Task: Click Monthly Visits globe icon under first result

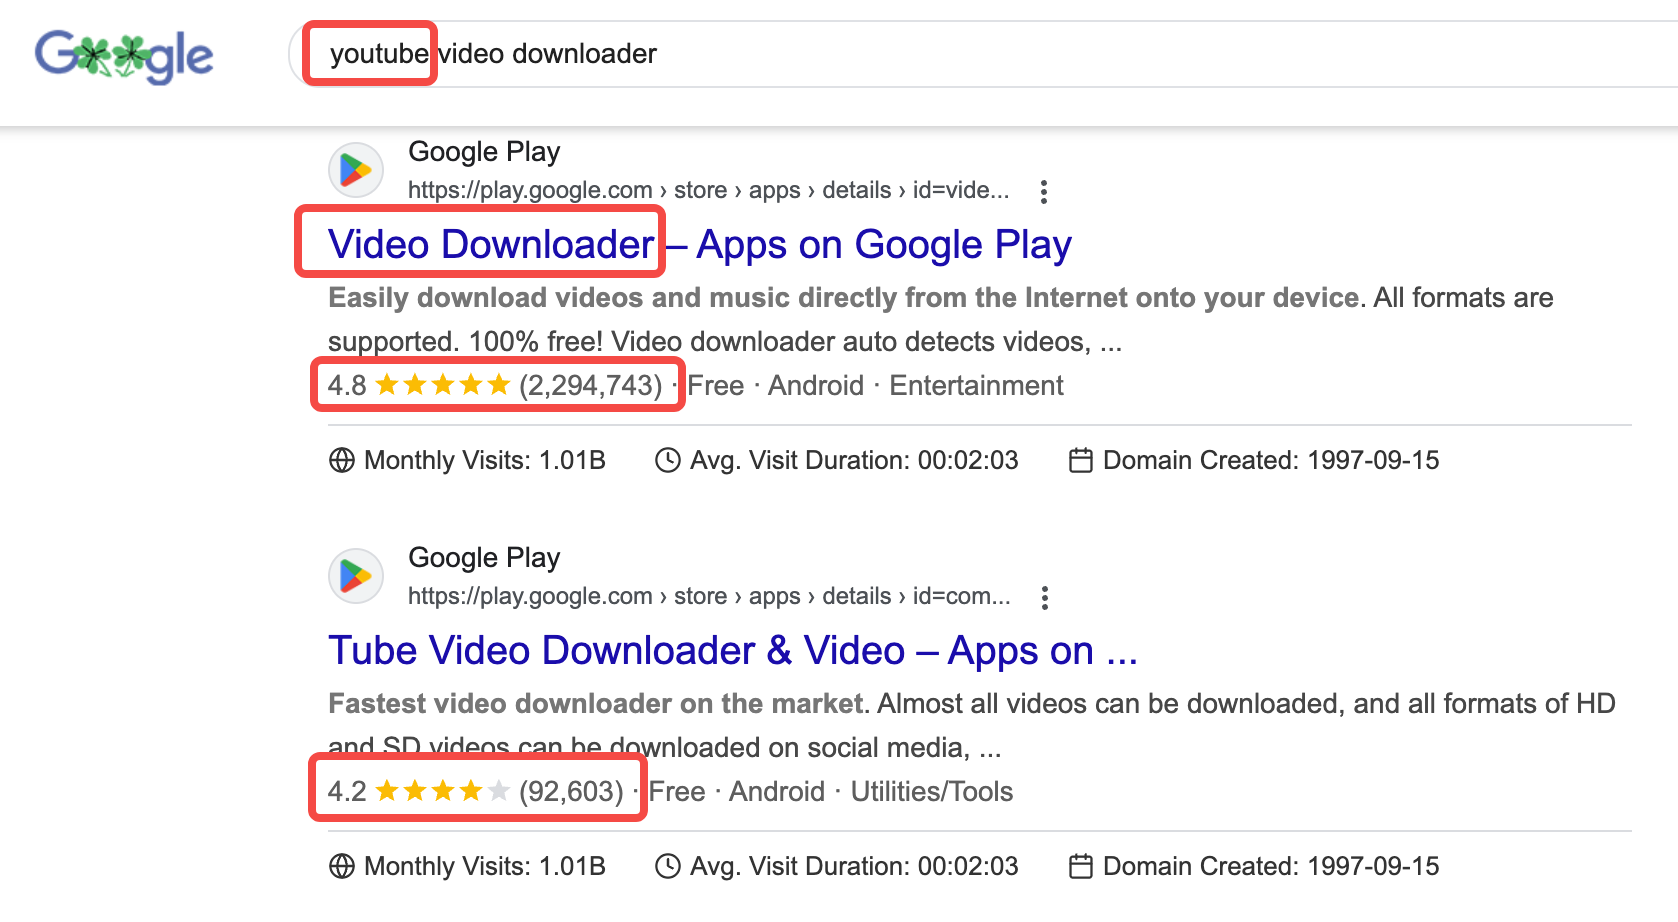Action: pyautogui.click(x=342, y=460)
